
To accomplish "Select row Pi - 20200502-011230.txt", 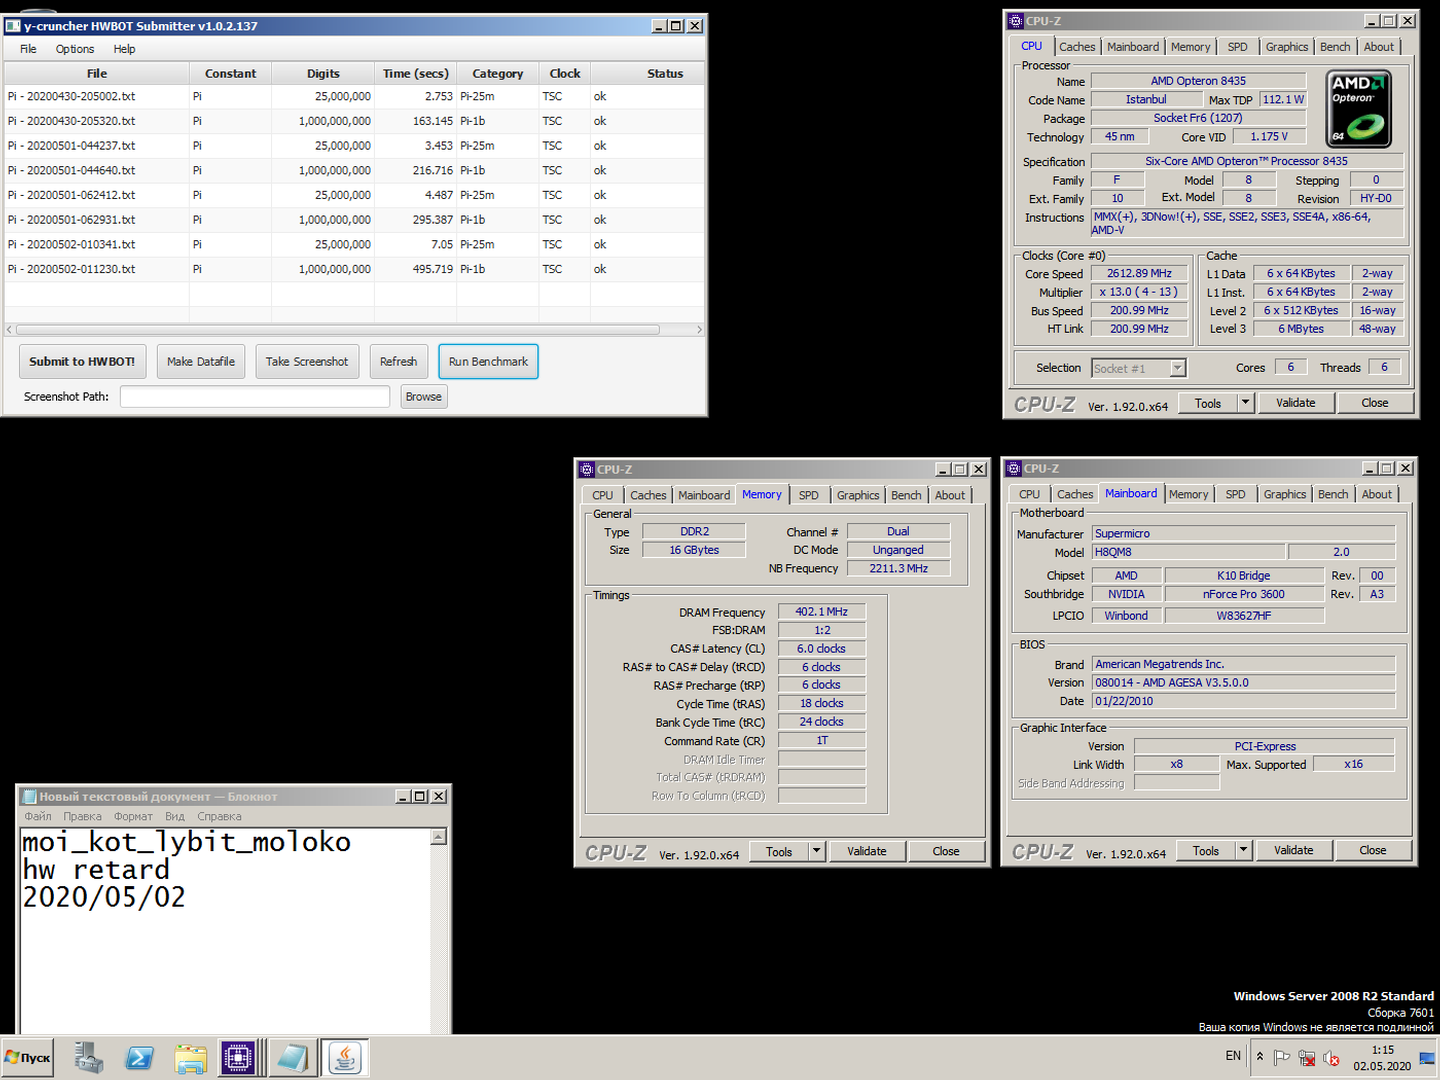I will (354, 269).
